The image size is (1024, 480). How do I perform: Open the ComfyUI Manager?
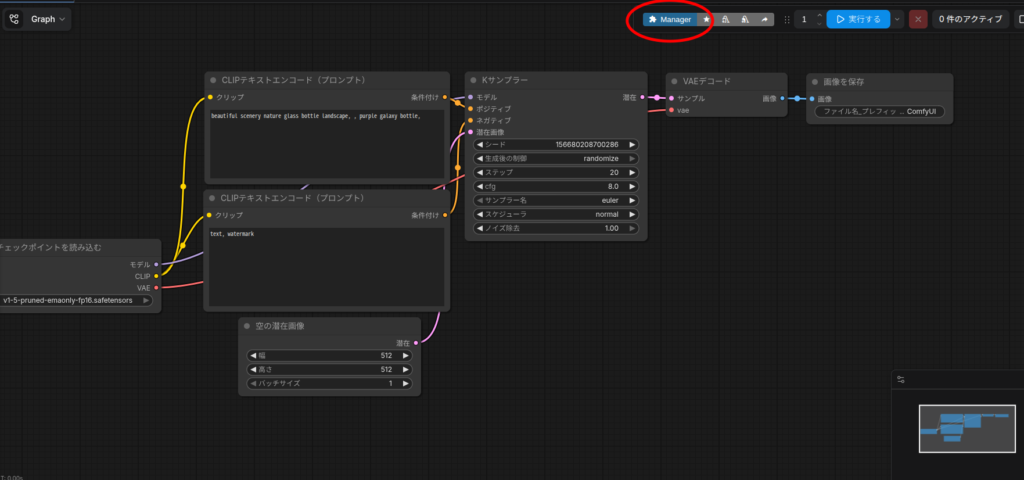(x=670, y=19)
